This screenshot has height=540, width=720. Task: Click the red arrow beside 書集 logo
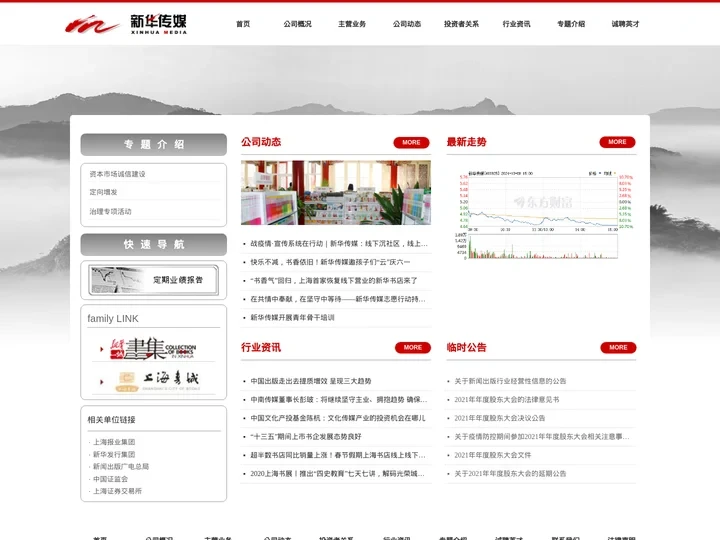tap(101, 349)
